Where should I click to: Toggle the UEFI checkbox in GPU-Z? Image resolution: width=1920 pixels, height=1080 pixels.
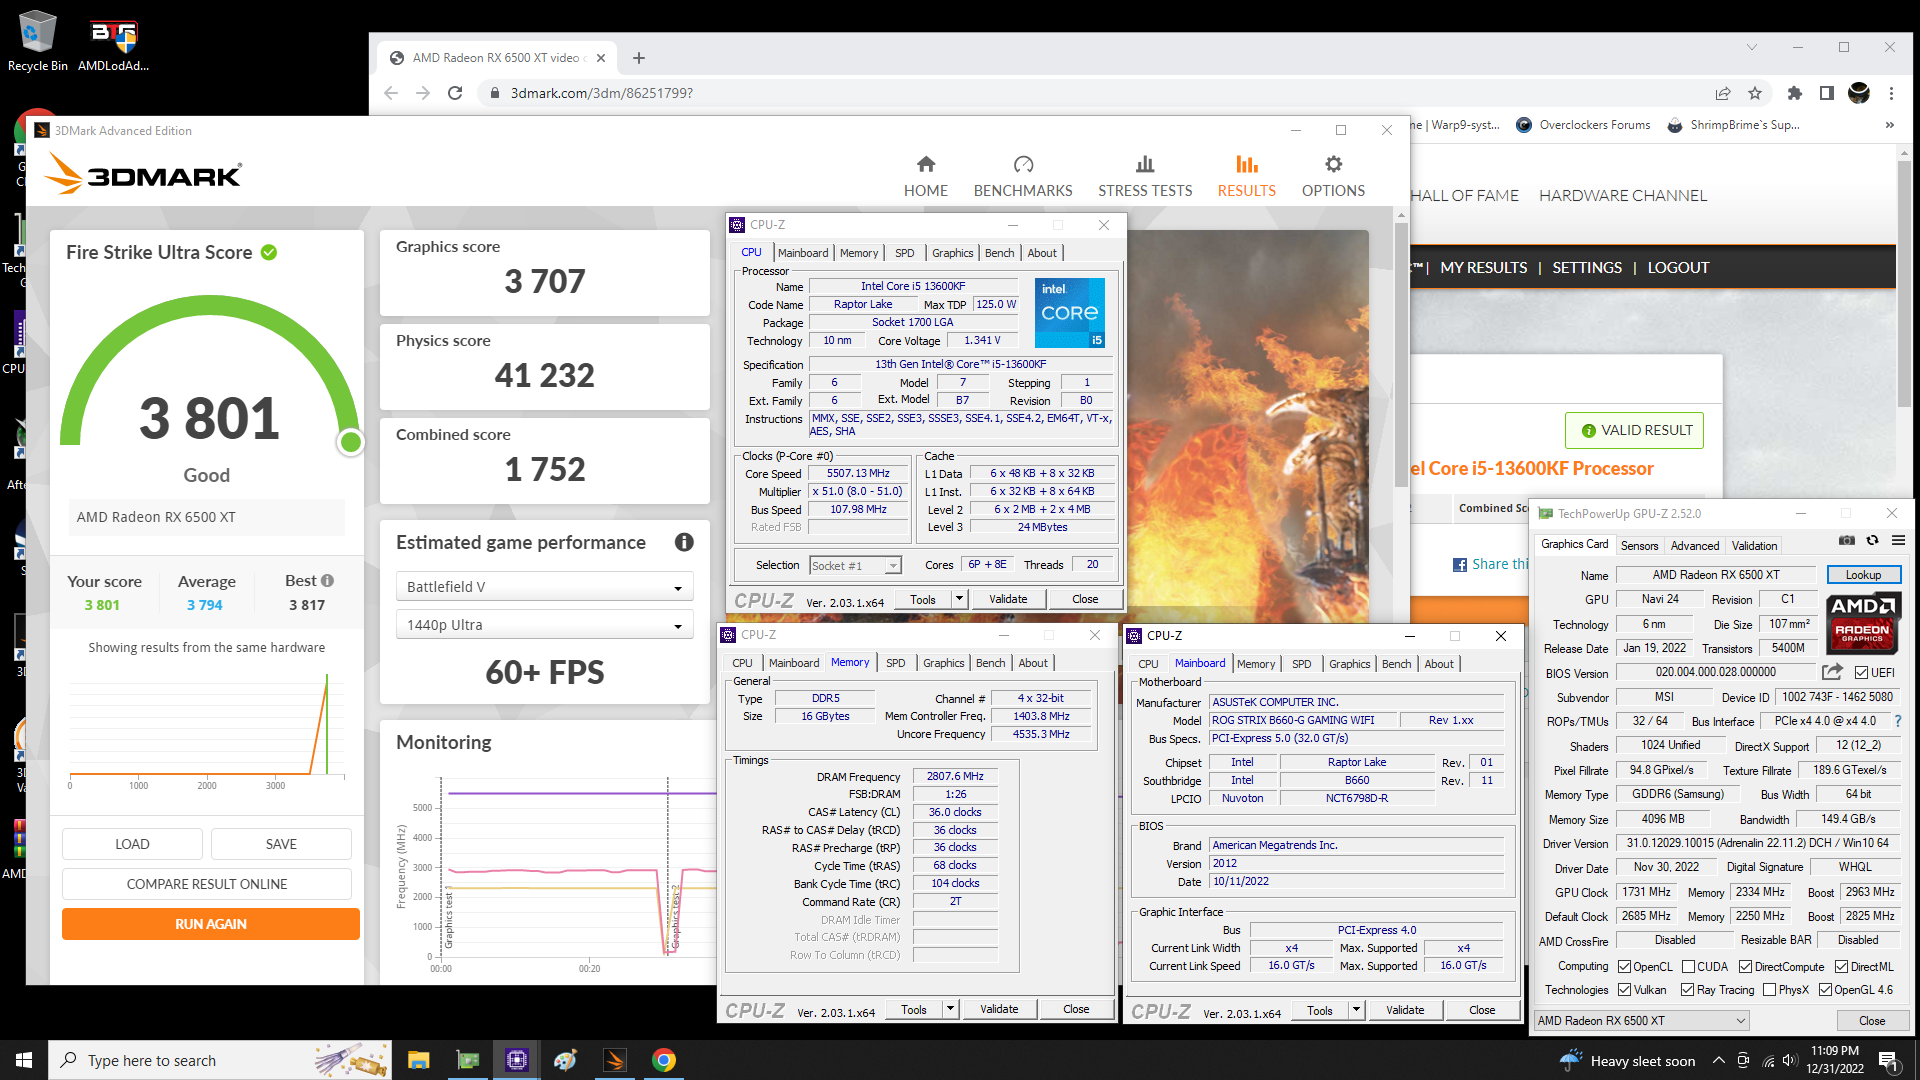click(x=1861, y=673)
